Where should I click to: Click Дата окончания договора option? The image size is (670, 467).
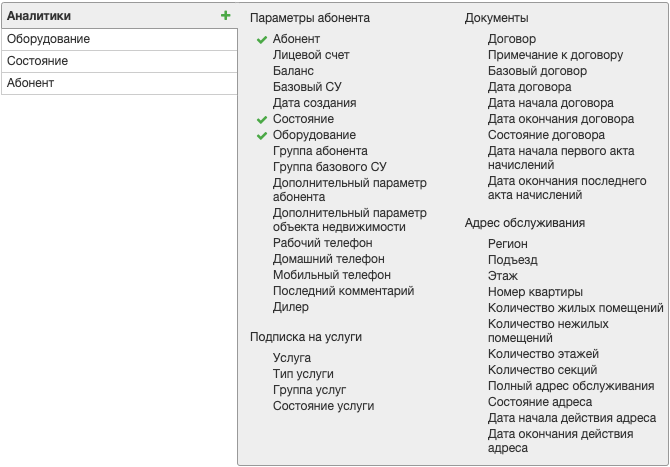point(561,119)
